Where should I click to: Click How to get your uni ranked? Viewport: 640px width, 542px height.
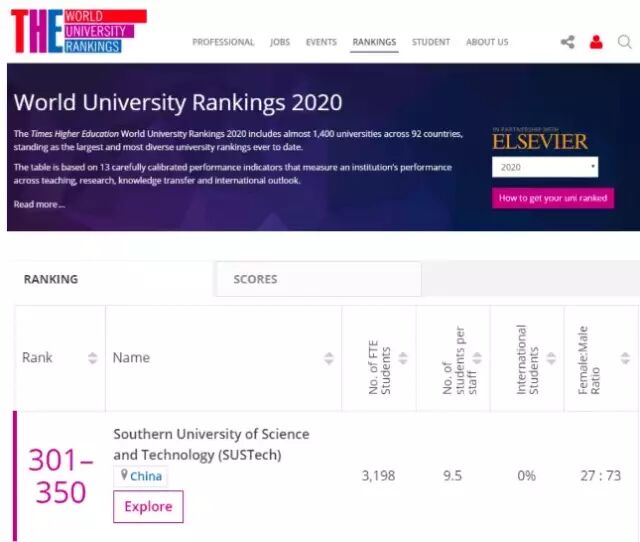click(x=553, y=198)
